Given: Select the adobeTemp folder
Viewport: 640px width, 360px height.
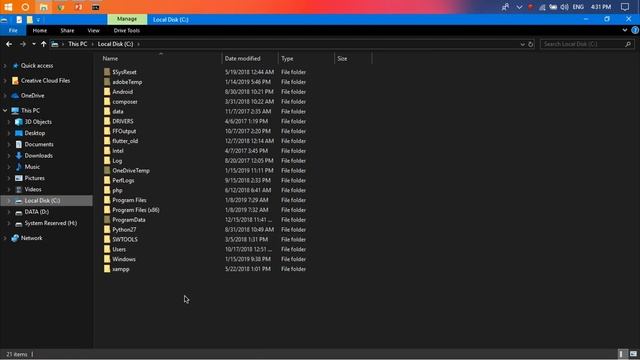Looking at the screenshot, I should pos(127,82).
